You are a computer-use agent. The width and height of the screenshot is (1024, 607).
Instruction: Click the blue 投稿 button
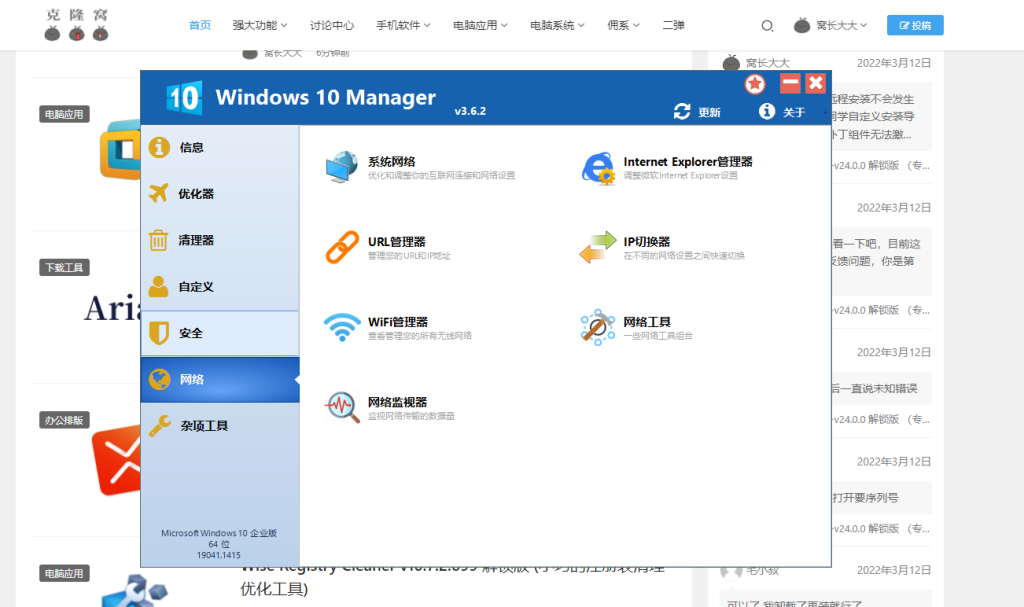(915, 25)
